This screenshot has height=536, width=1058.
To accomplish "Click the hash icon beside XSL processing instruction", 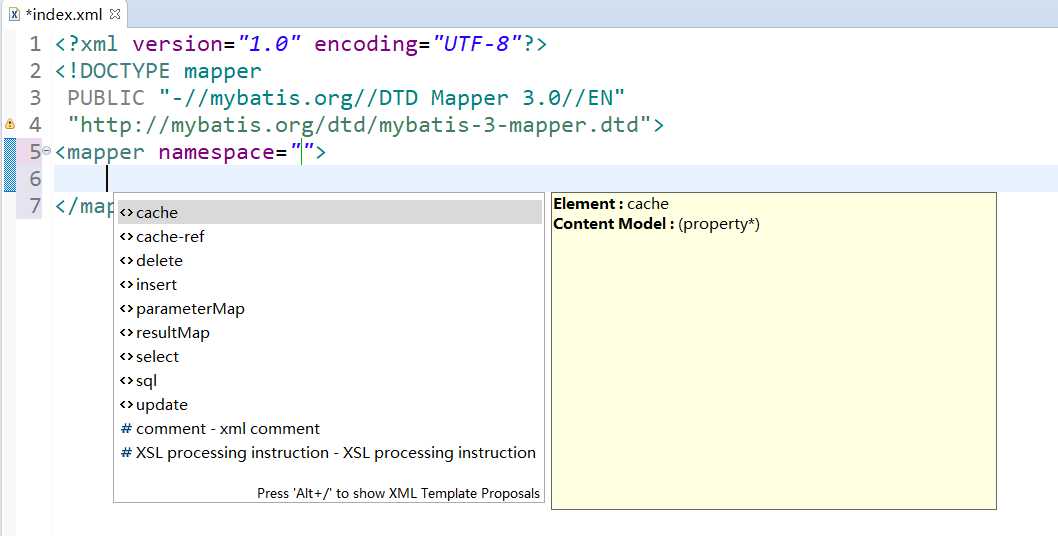I will point(126,452).
